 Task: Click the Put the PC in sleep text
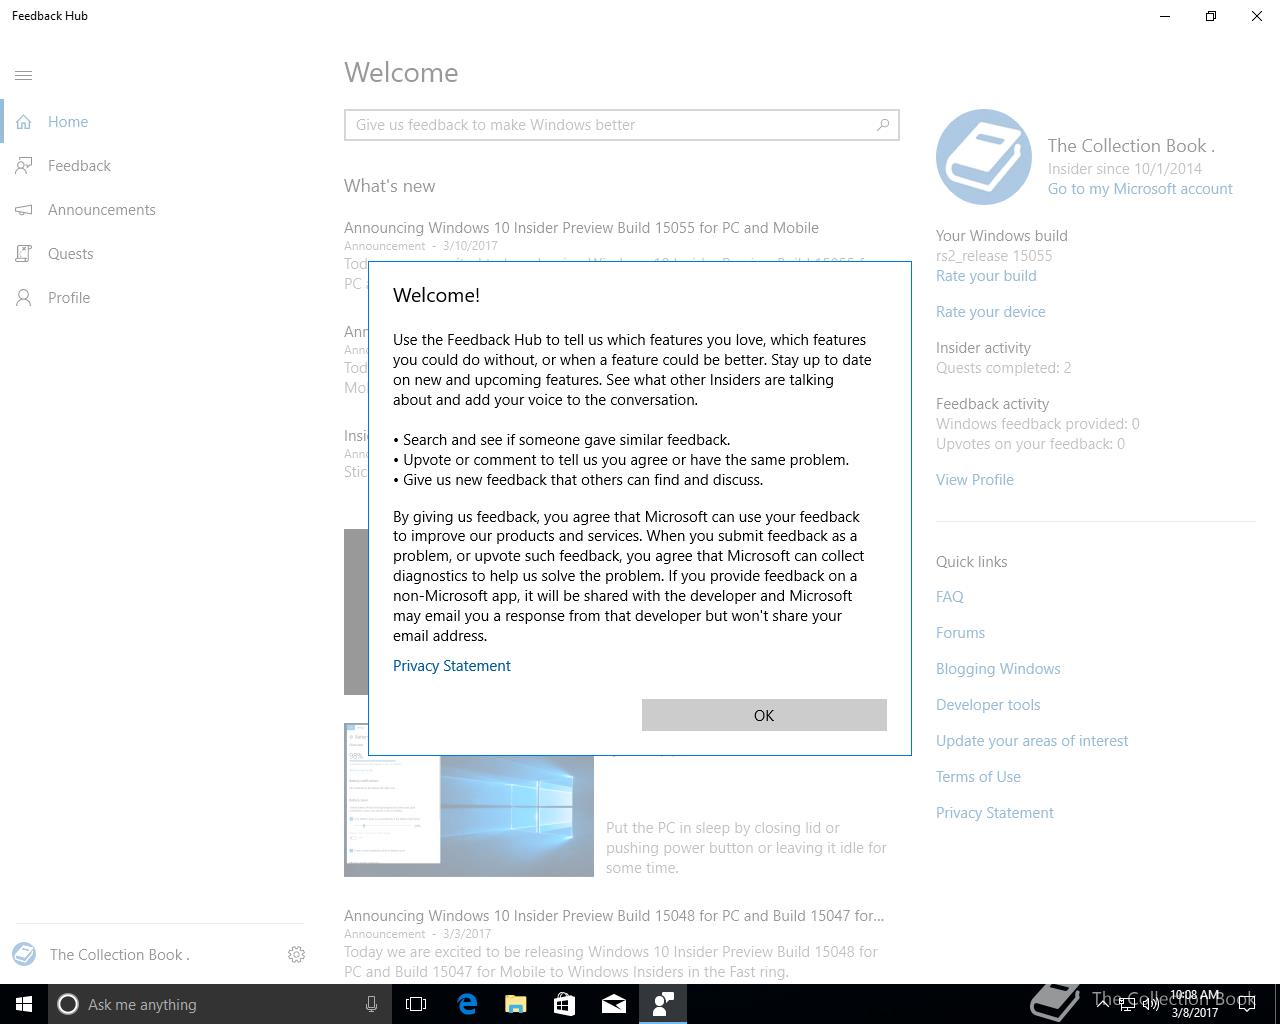pyautogui.click(x=746, y=848)
